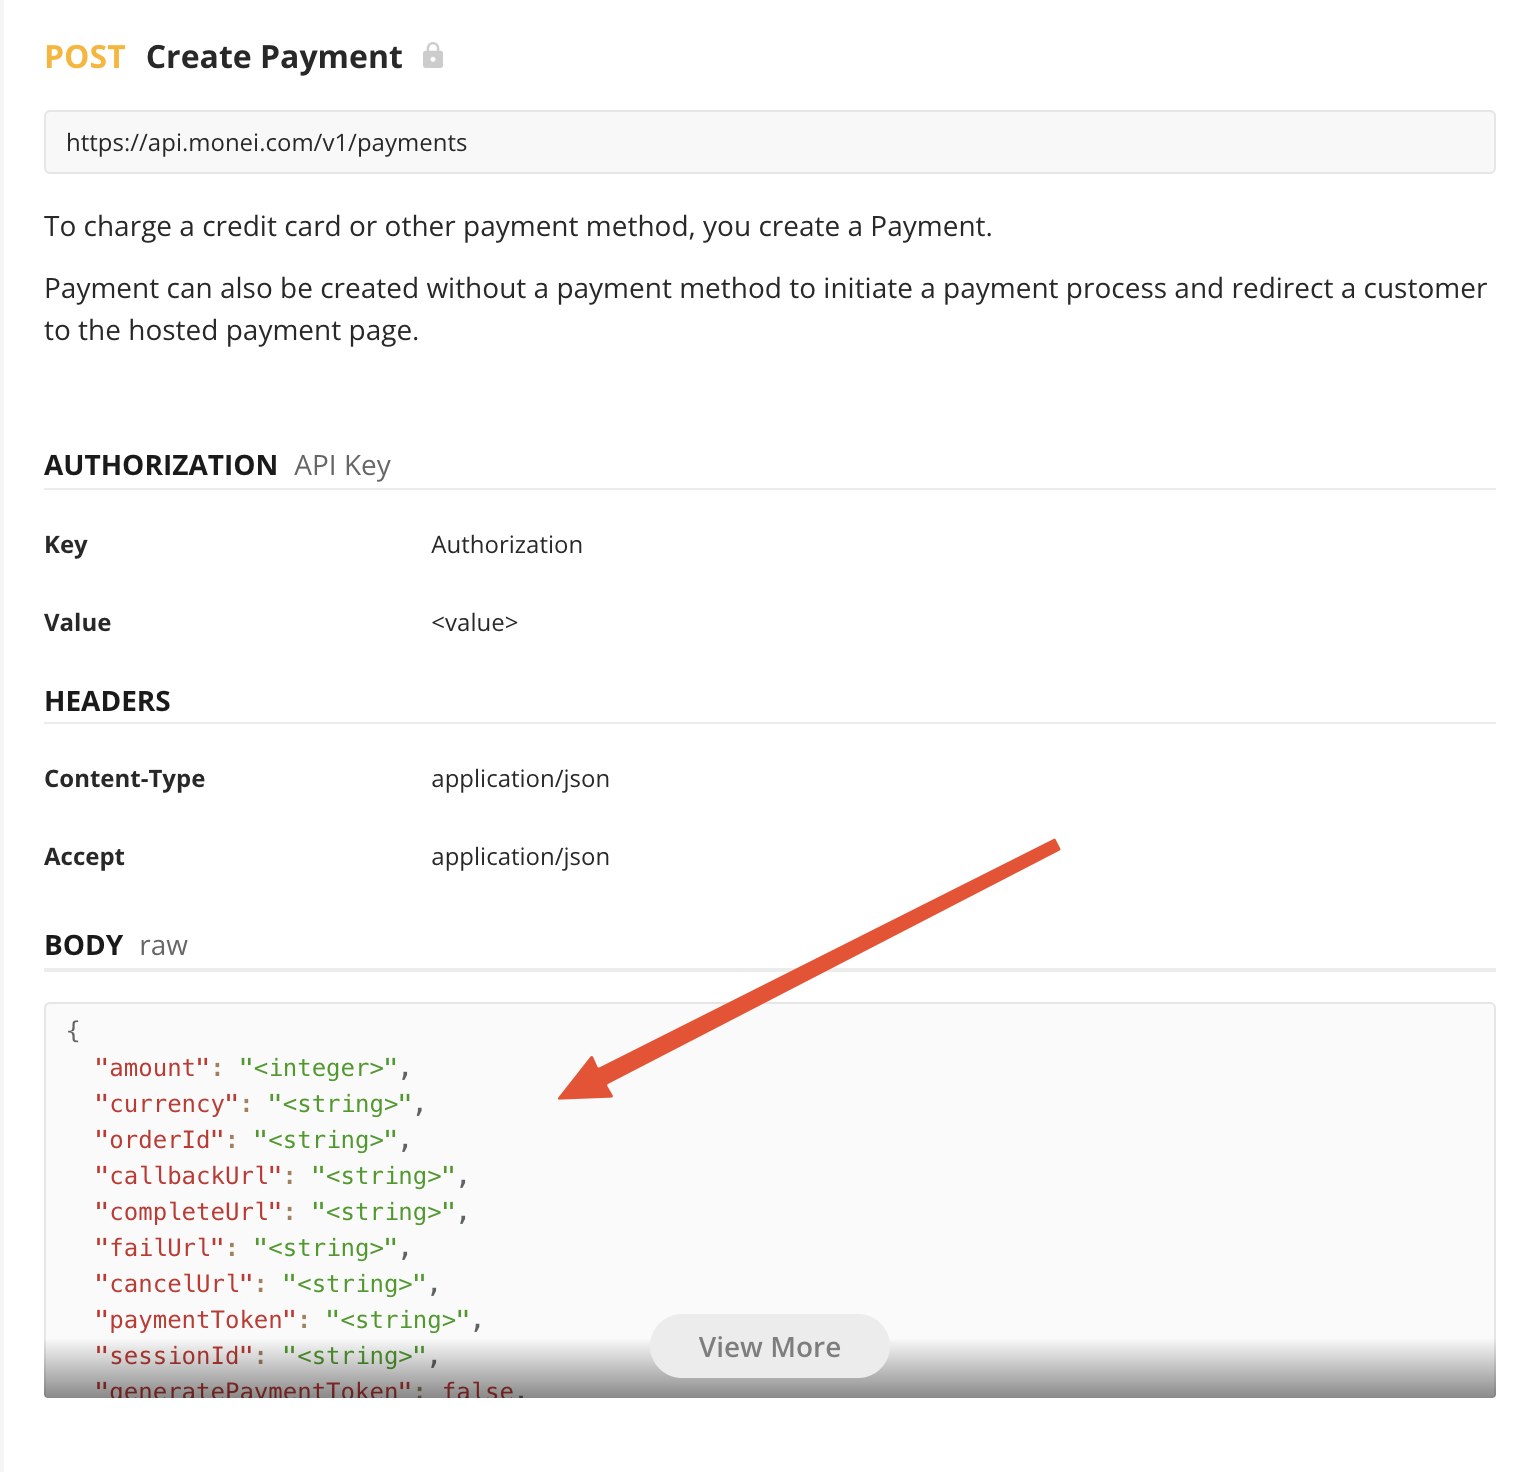Viewport: 1532px width, 1472px height.
Task: Select the Content-Type application/json value
Action: (x=520, y=778)
